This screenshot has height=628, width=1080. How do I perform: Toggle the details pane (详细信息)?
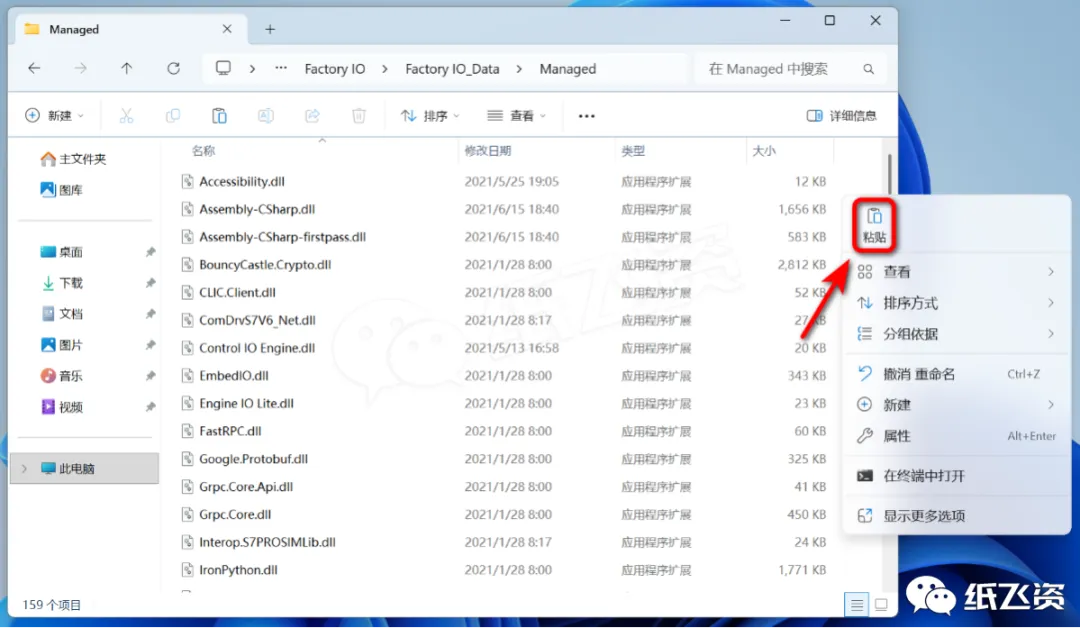tap(842, 116)
